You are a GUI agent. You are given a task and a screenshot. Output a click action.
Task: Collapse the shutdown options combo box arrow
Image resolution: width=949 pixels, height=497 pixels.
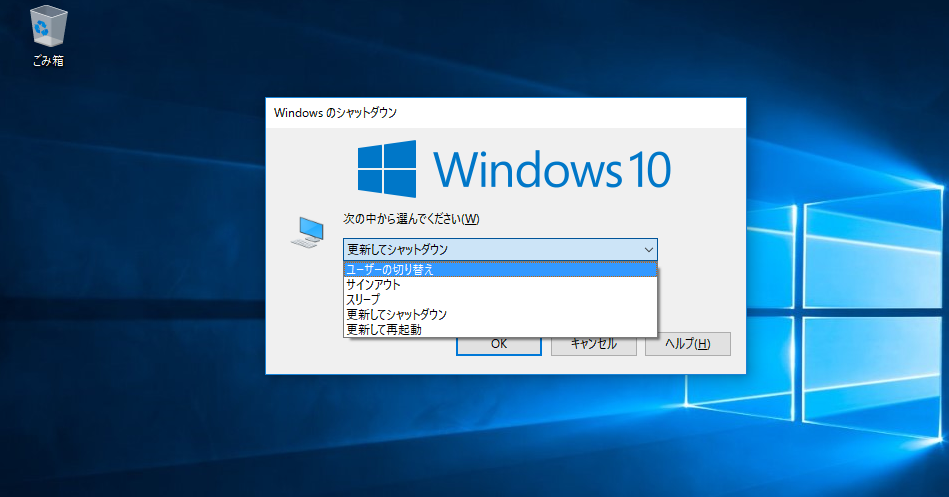tap(648, 249)
